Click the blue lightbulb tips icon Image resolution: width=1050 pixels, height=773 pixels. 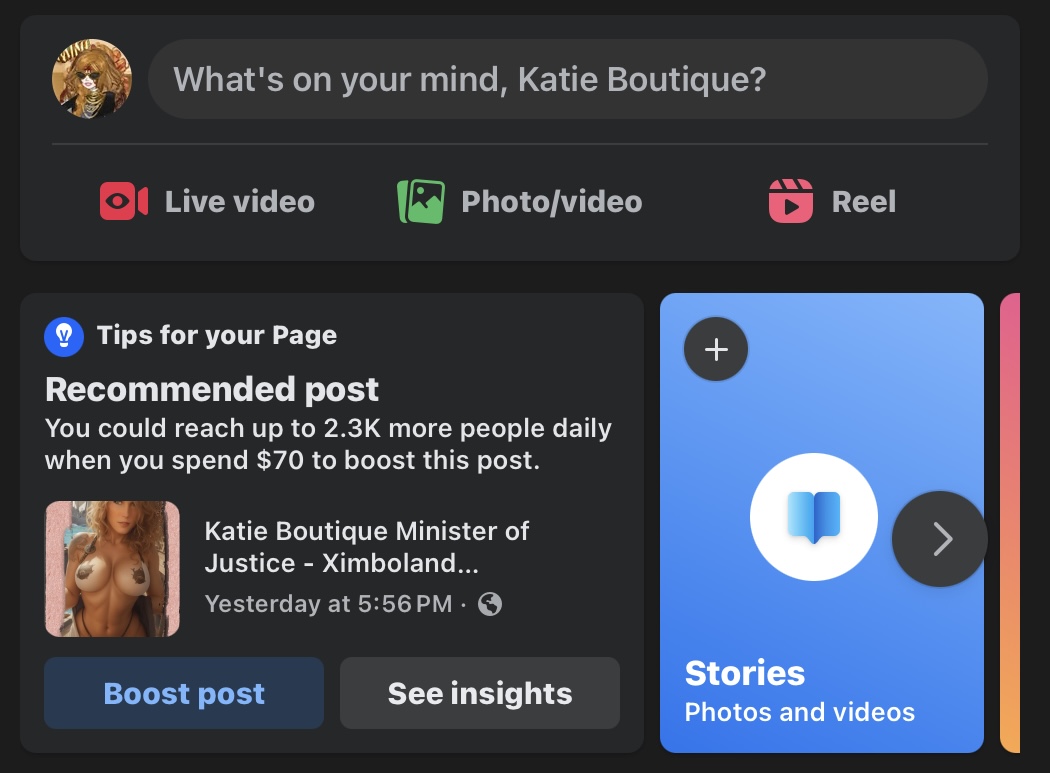pos(64,336)
